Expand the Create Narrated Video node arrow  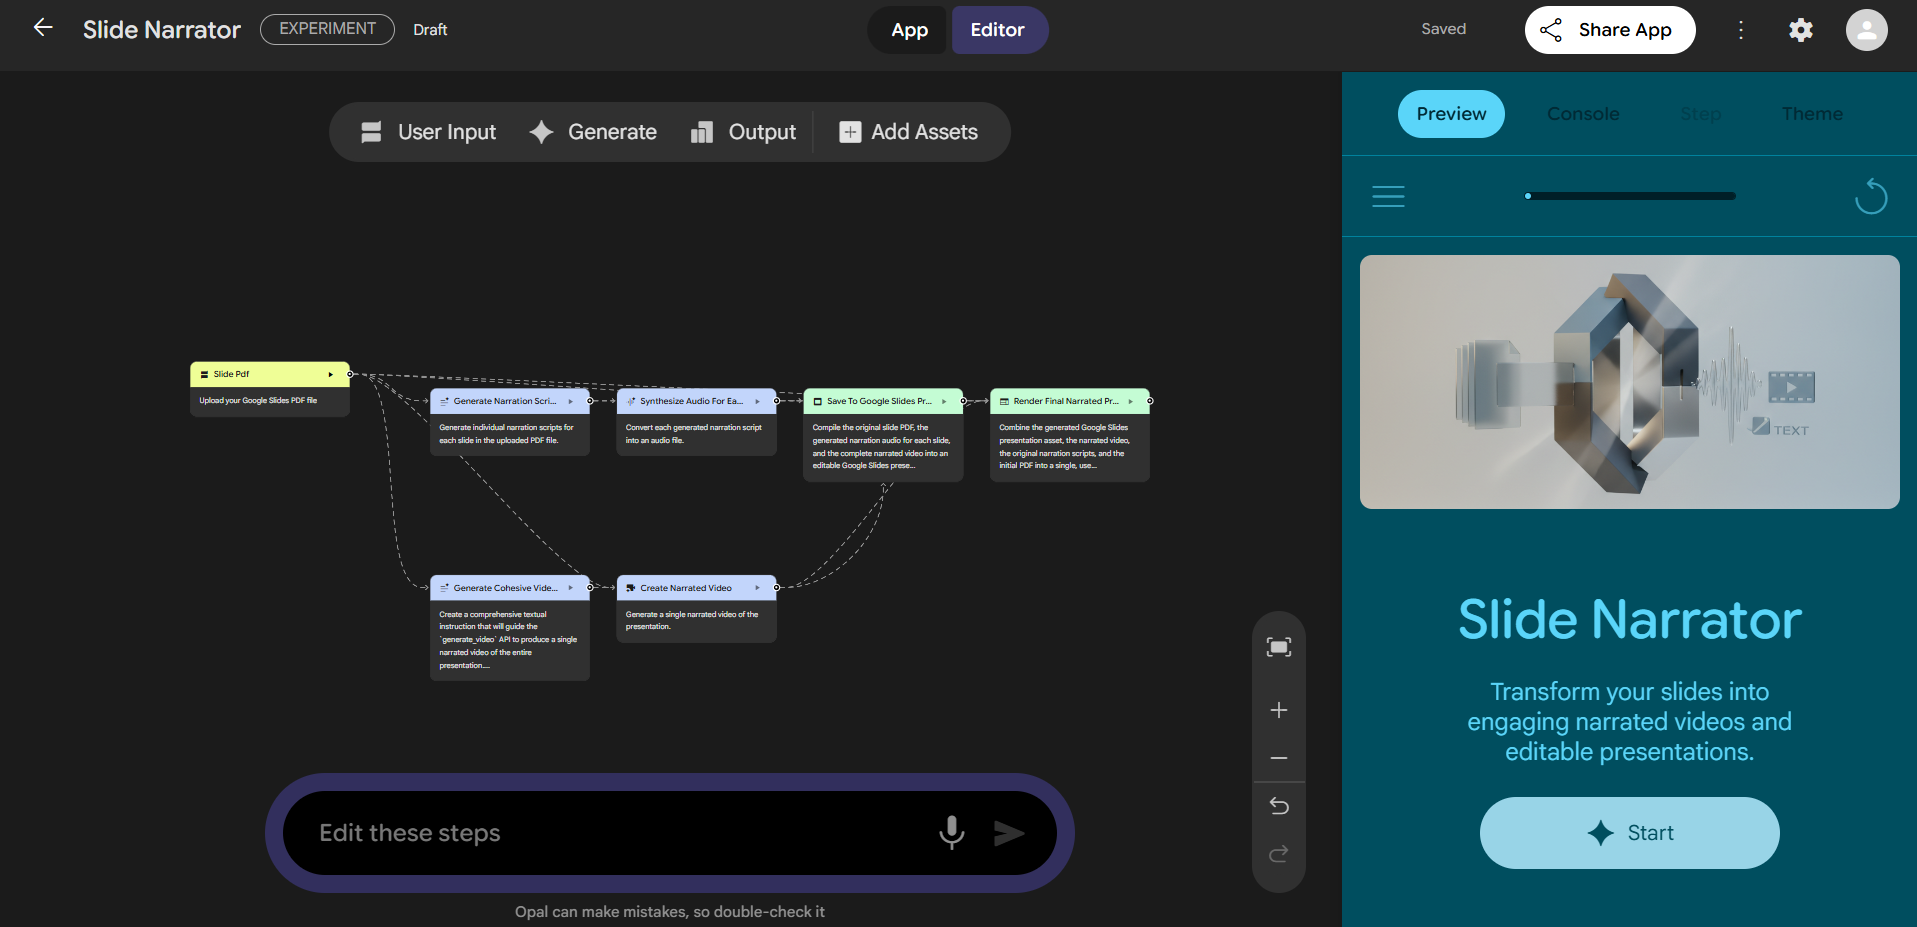click(757, 588)
